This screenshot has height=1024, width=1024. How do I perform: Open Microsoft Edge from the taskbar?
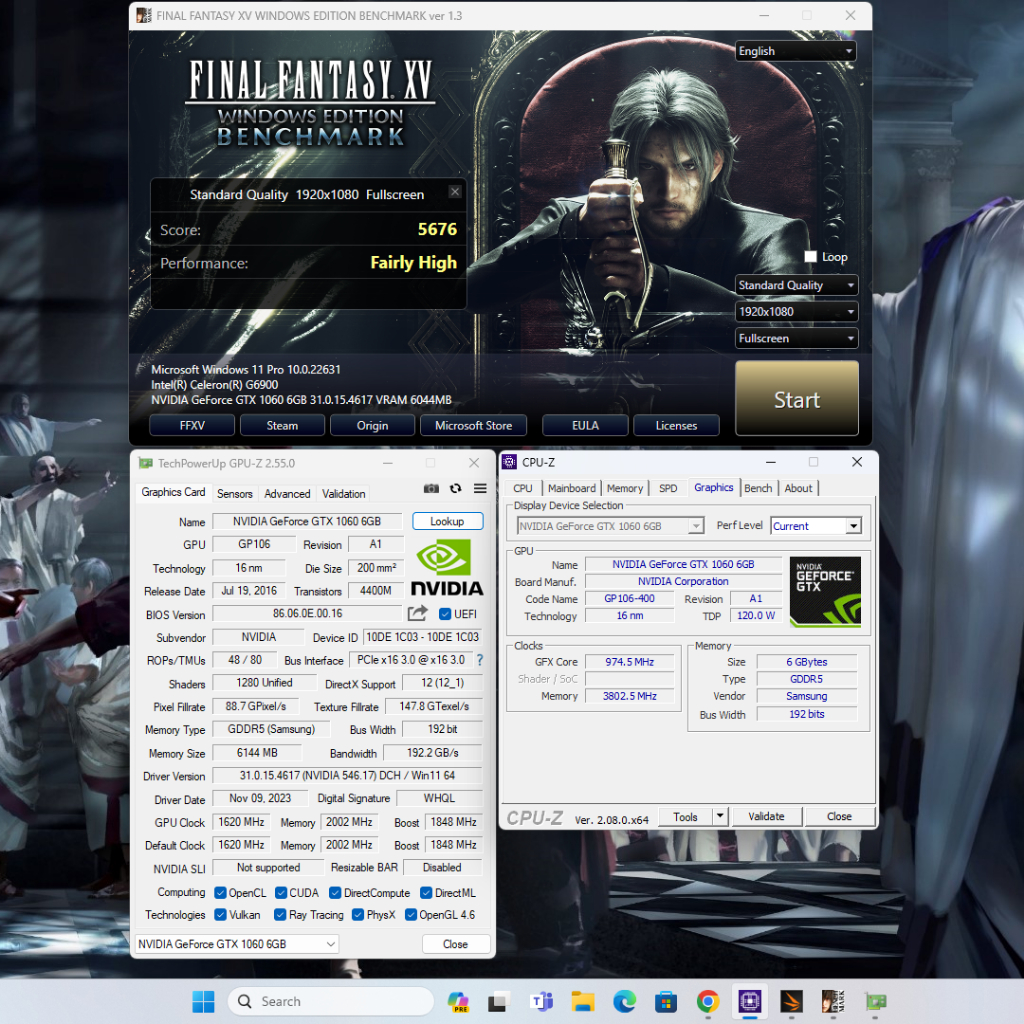624,1001
